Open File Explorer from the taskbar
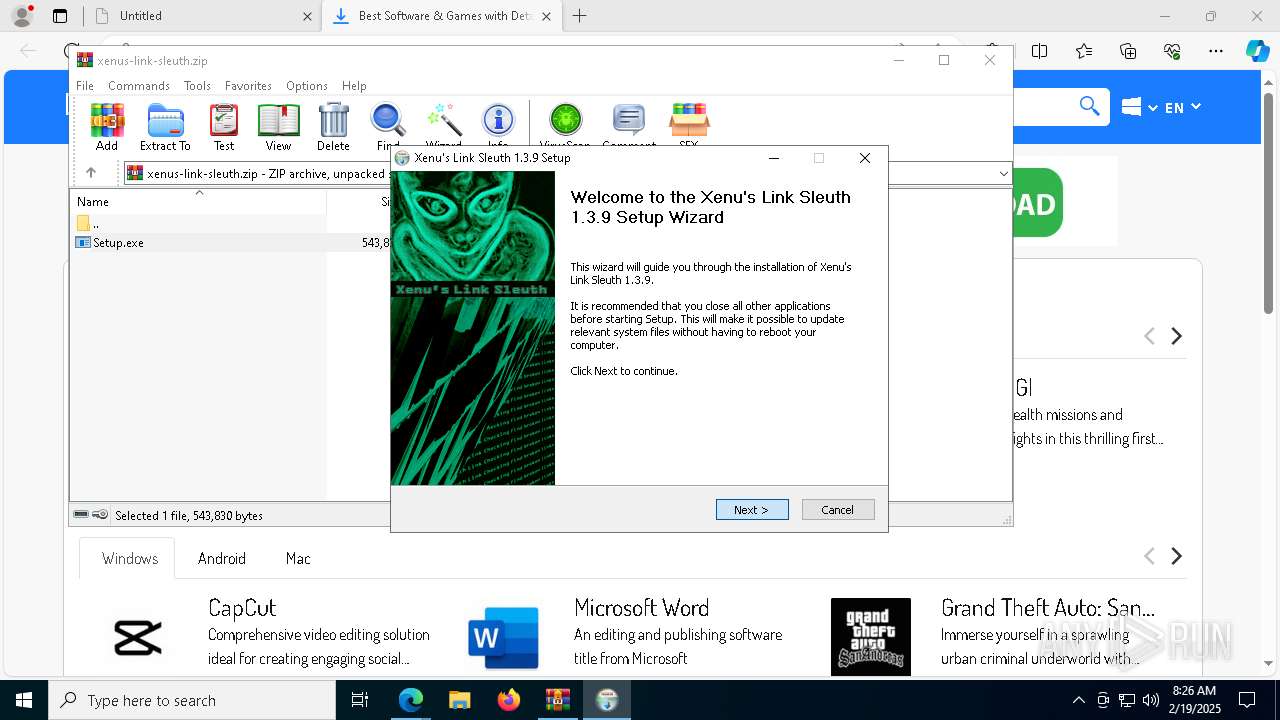Viewport: 1280px width, 720px height. coord(459,700)
